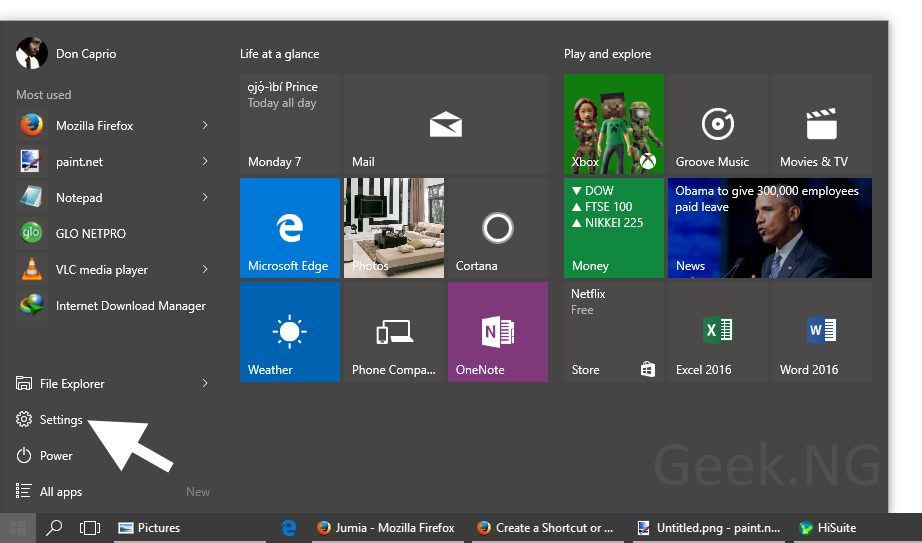922x543 pixels.
Task: Open the Money tile with stock indexes
Action: coord(614,228)
